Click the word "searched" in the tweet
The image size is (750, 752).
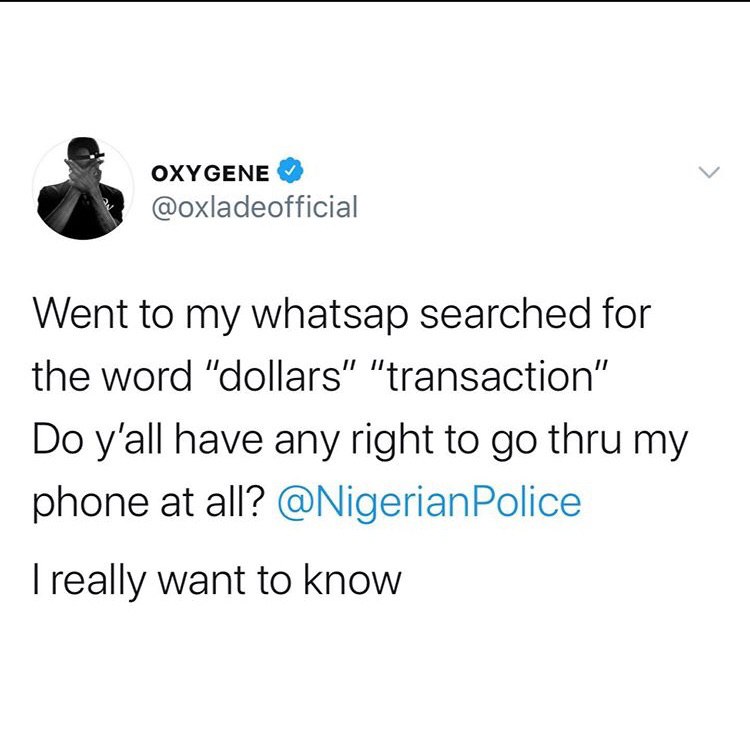tap(505, 315)
